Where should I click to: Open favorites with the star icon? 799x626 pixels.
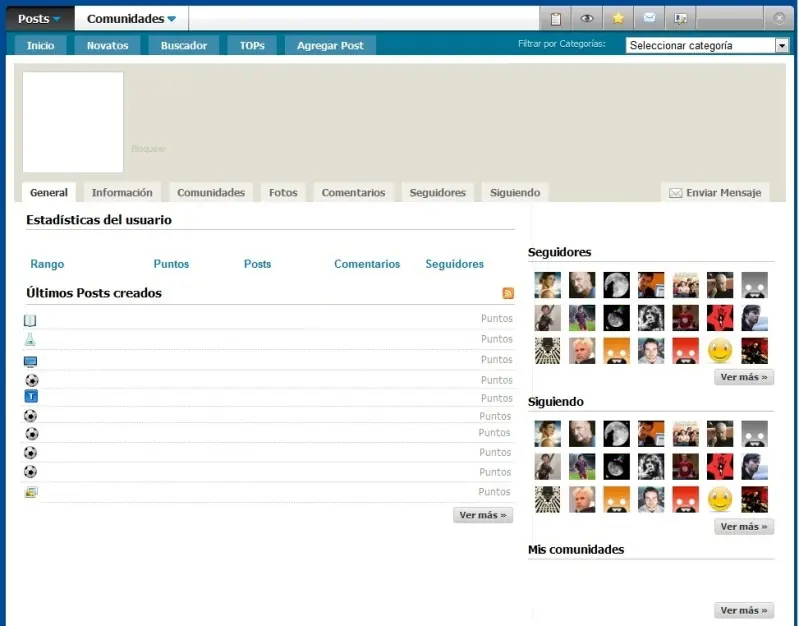coord(618,18)
